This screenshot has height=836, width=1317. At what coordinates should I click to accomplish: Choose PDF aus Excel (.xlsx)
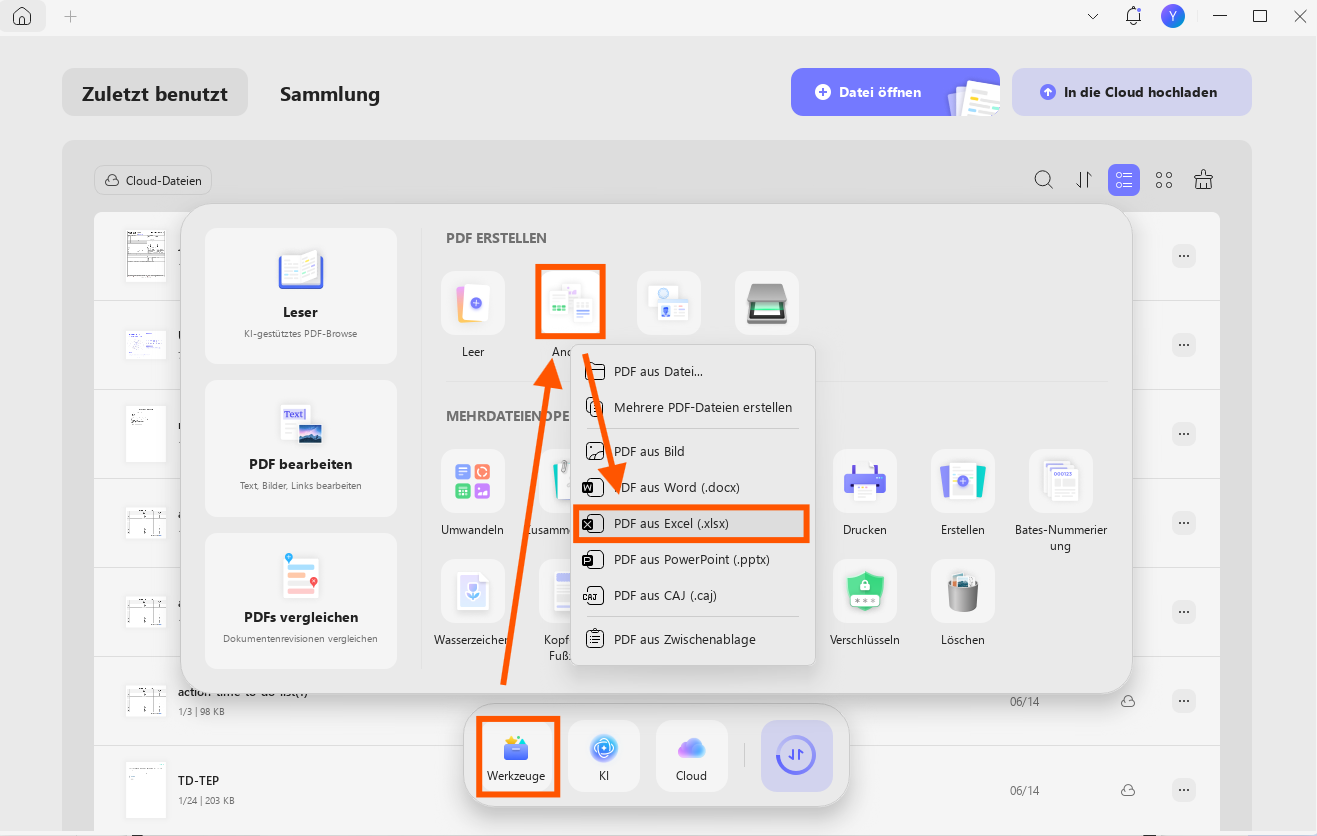[691, 524]
